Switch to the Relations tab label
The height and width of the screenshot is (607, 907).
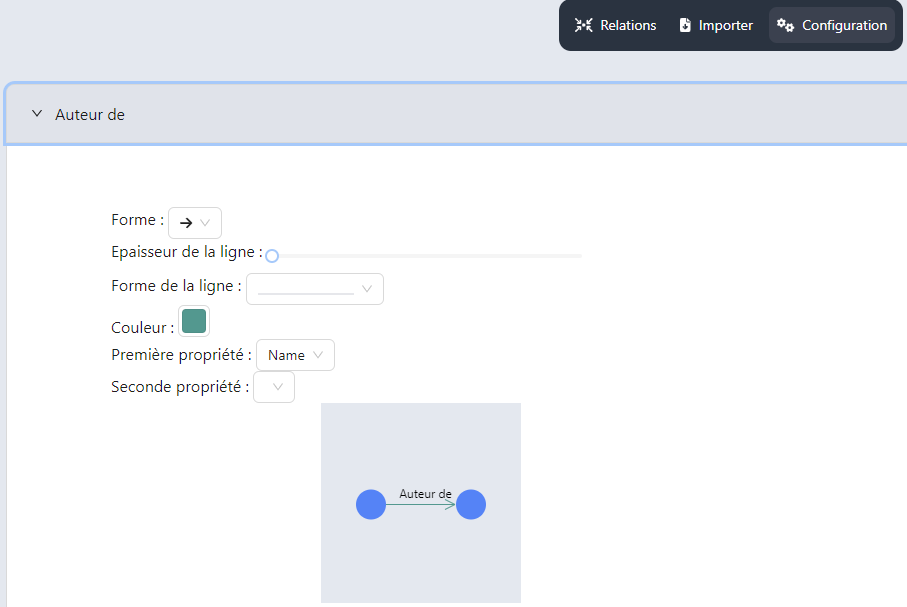[x=628, y=26]
